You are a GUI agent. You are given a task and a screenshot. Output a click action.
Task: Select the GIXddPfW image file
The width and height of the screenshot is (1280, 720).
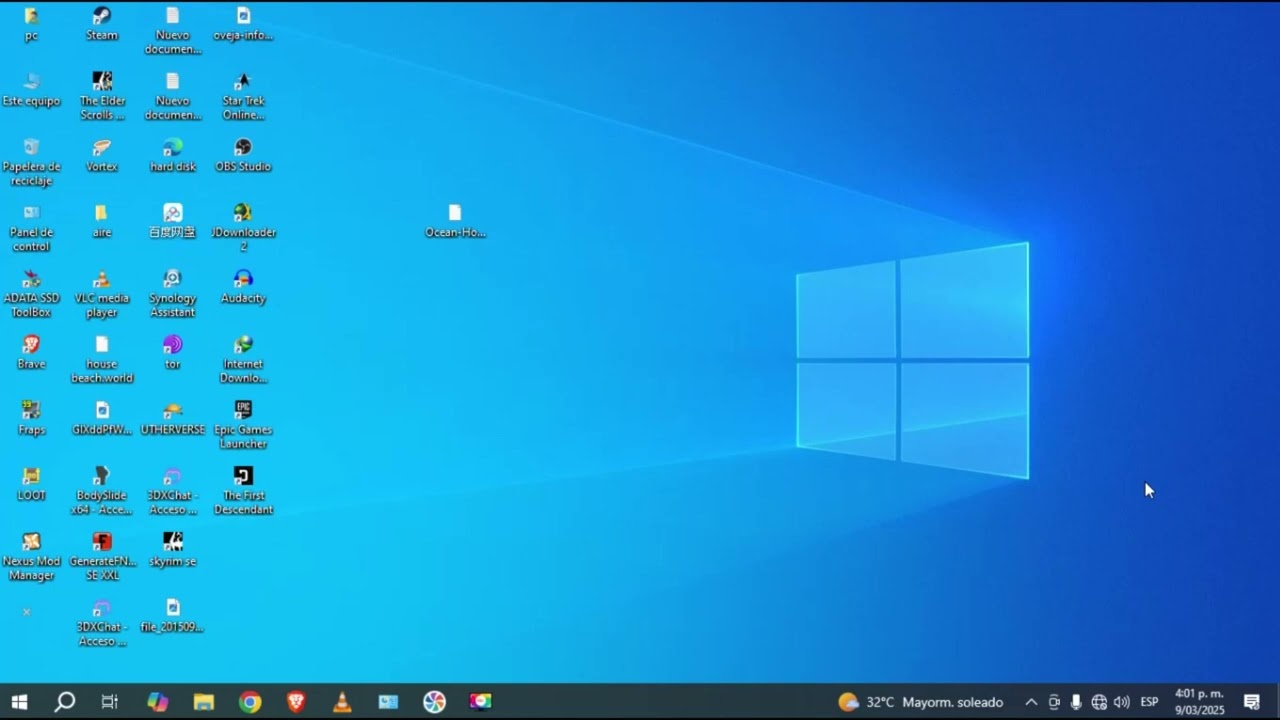pyautogui.click(x=102, y=418)
